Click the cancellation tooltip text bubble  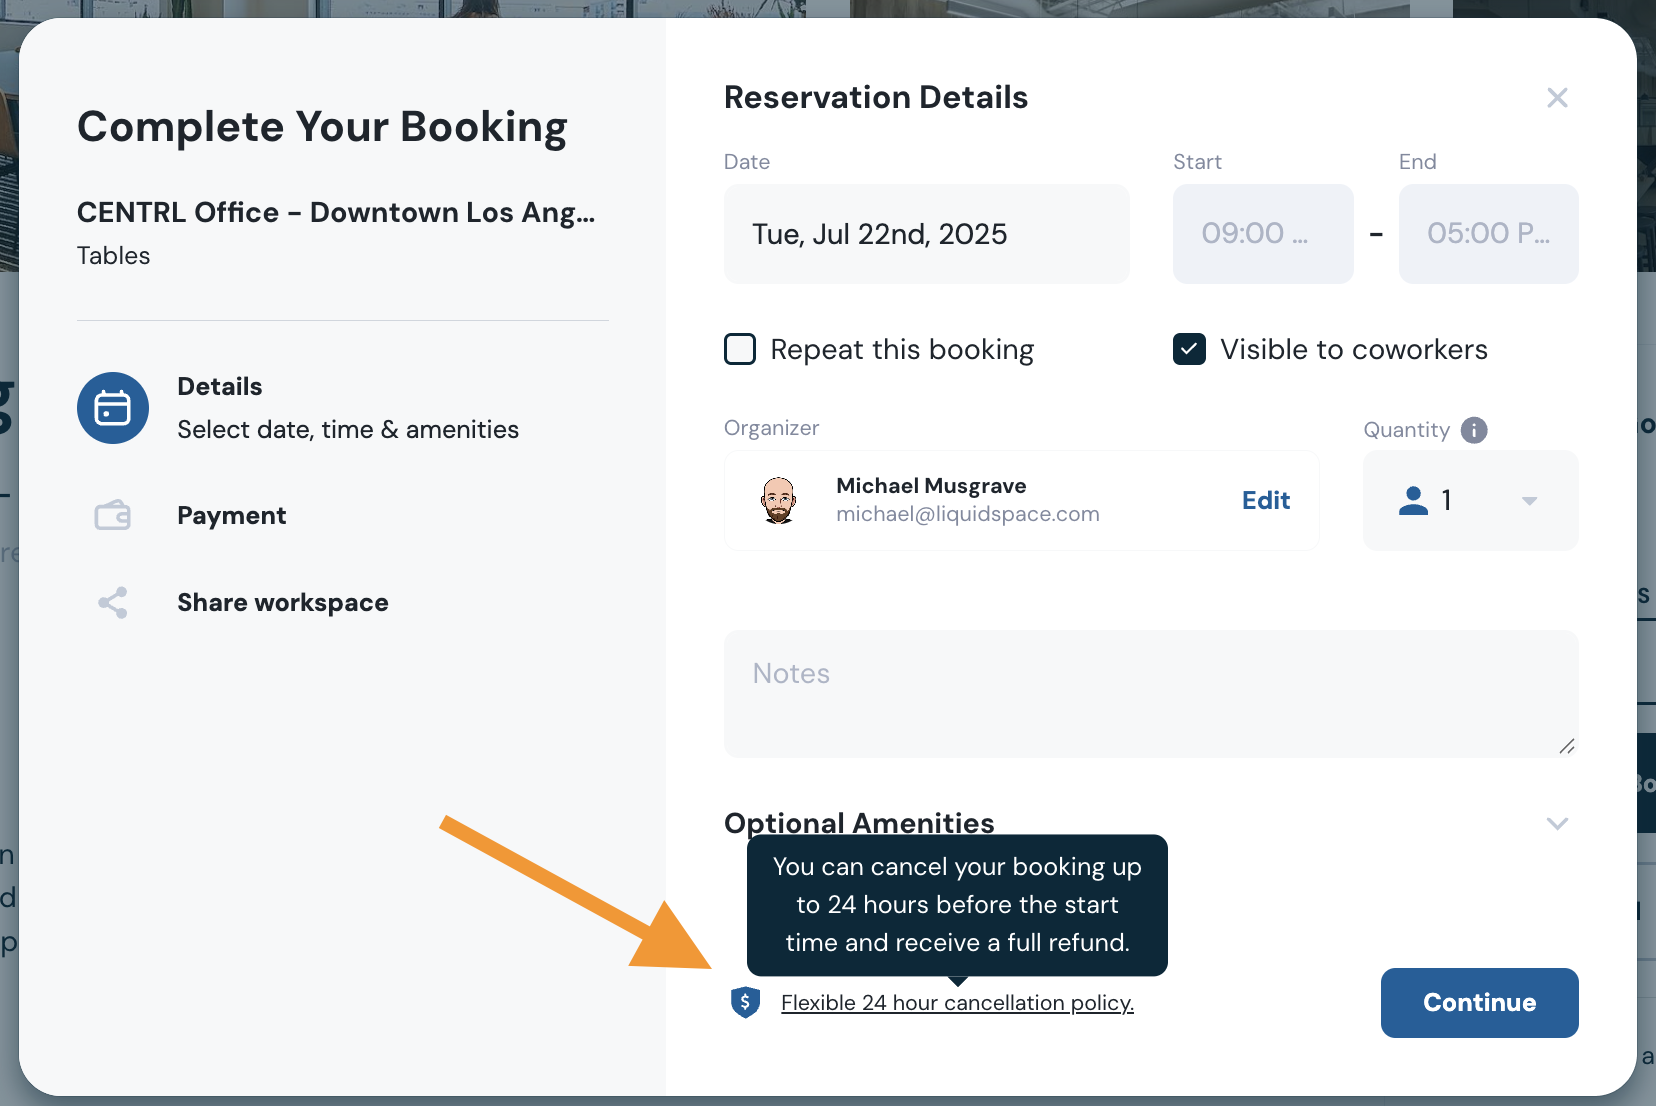pyautogui.click(x=957, y=905)
